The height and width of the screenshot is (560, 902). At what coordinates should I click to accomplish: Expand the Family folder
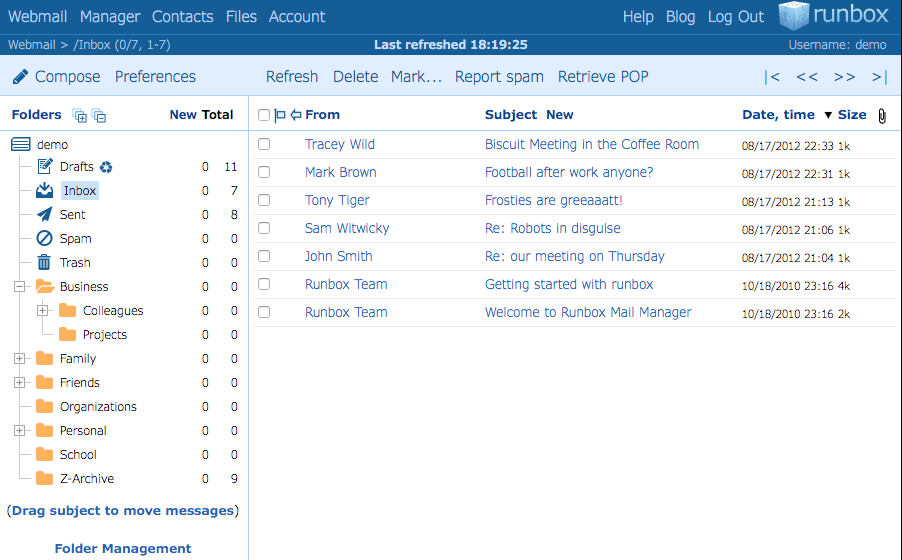pos(19,358)
